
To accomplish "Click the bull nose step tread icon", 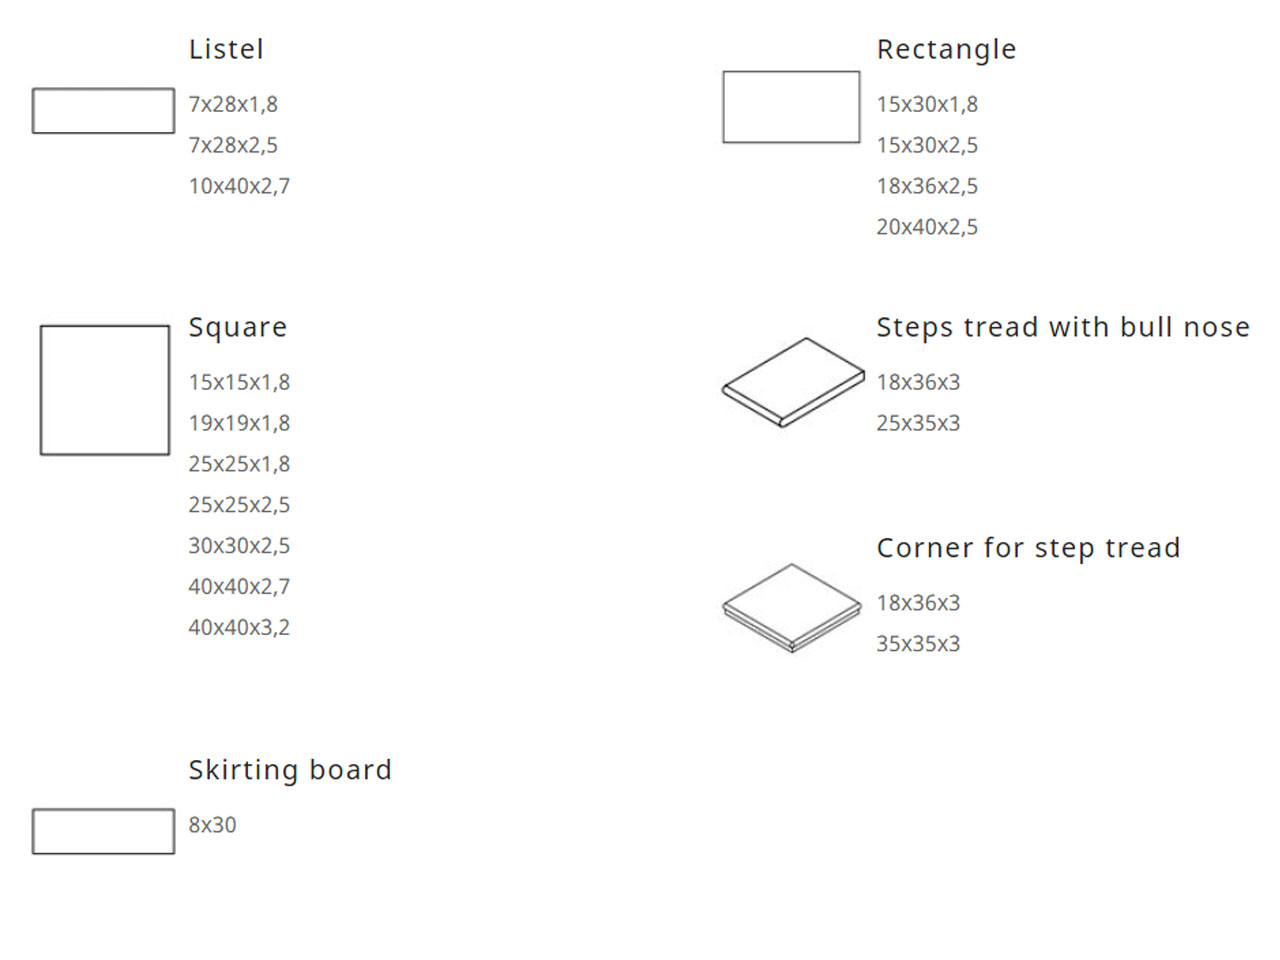I will point(793,382).
